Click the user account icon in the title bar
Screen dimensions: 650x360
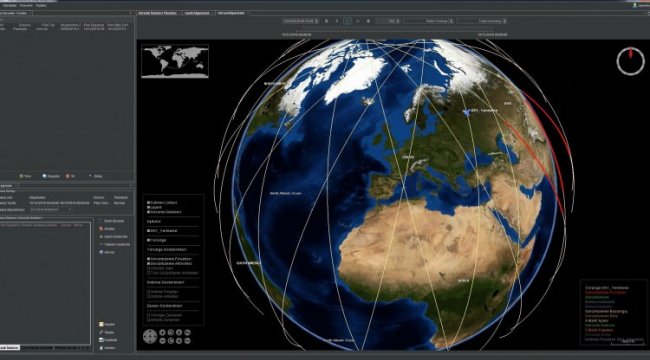pyautogui.click(x=635, y=5)
